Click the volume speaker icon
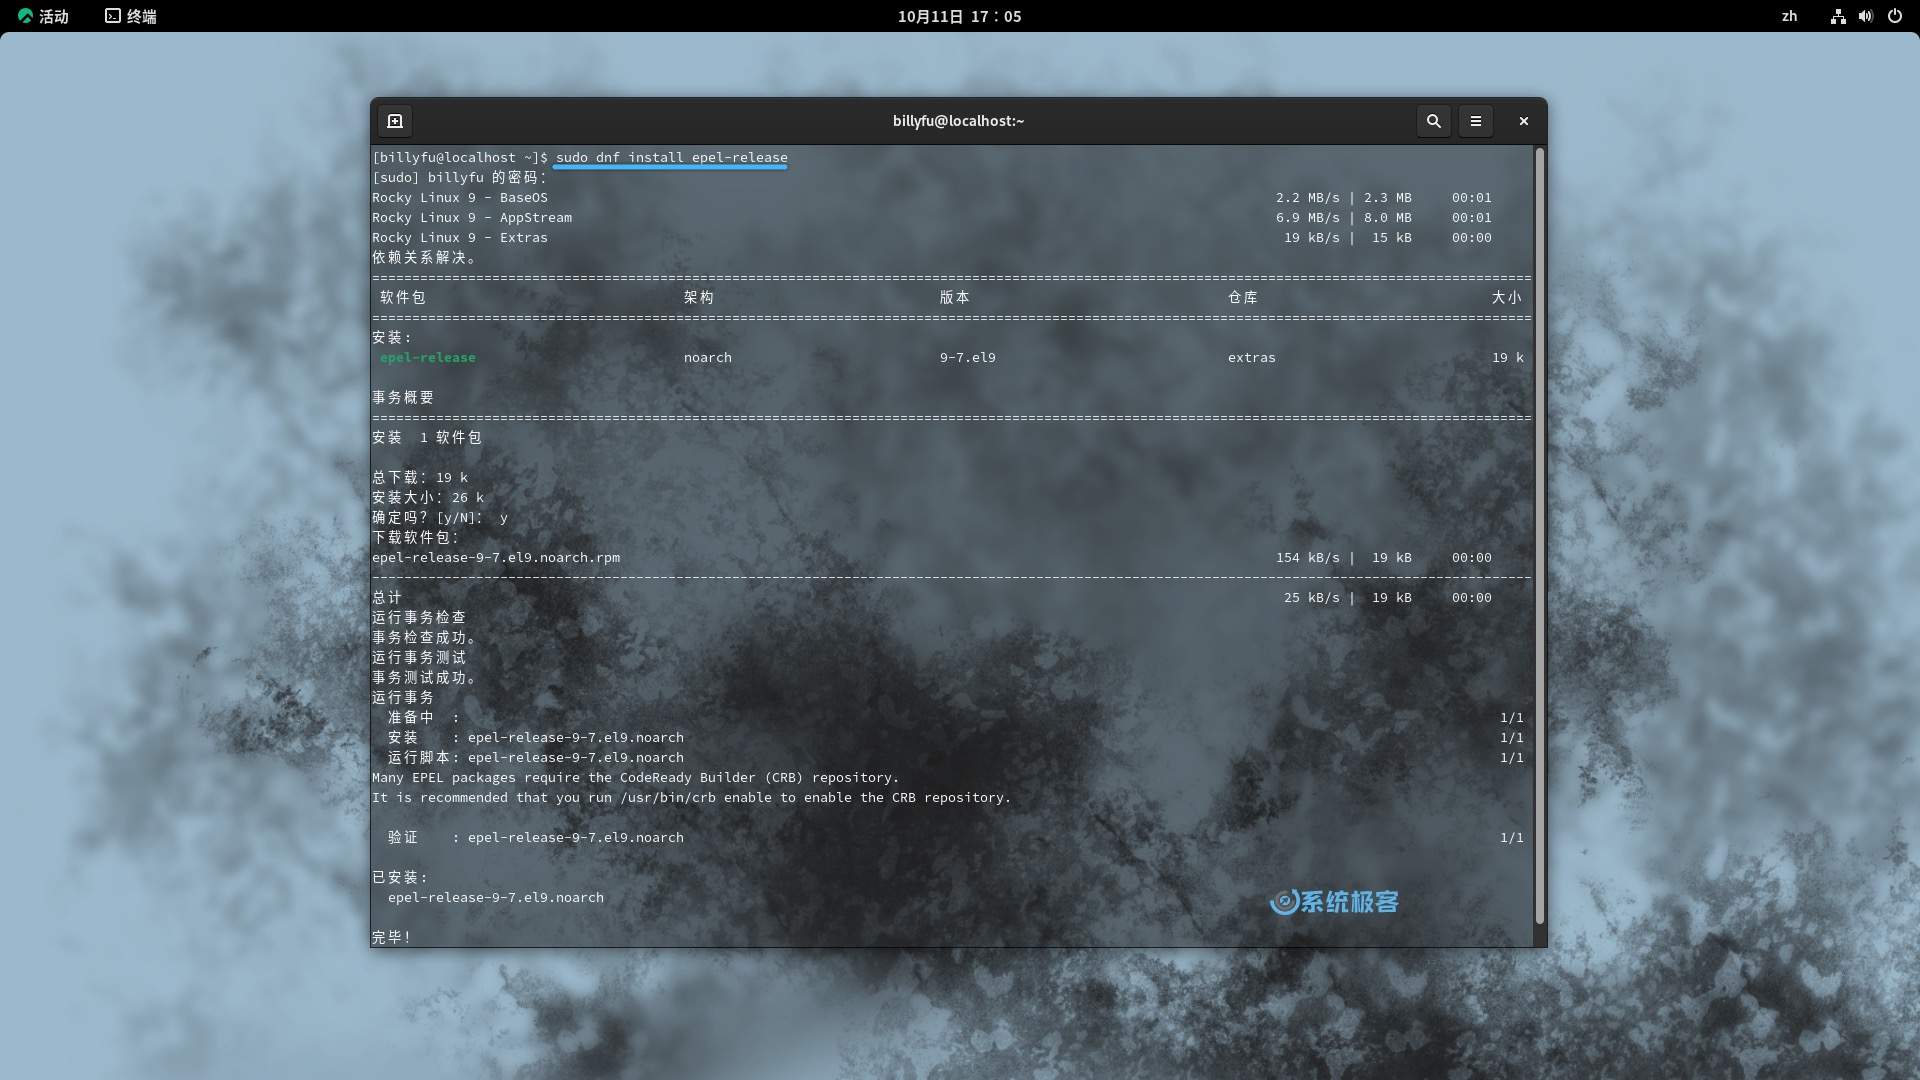1920x1080 pixels. 1865,16
